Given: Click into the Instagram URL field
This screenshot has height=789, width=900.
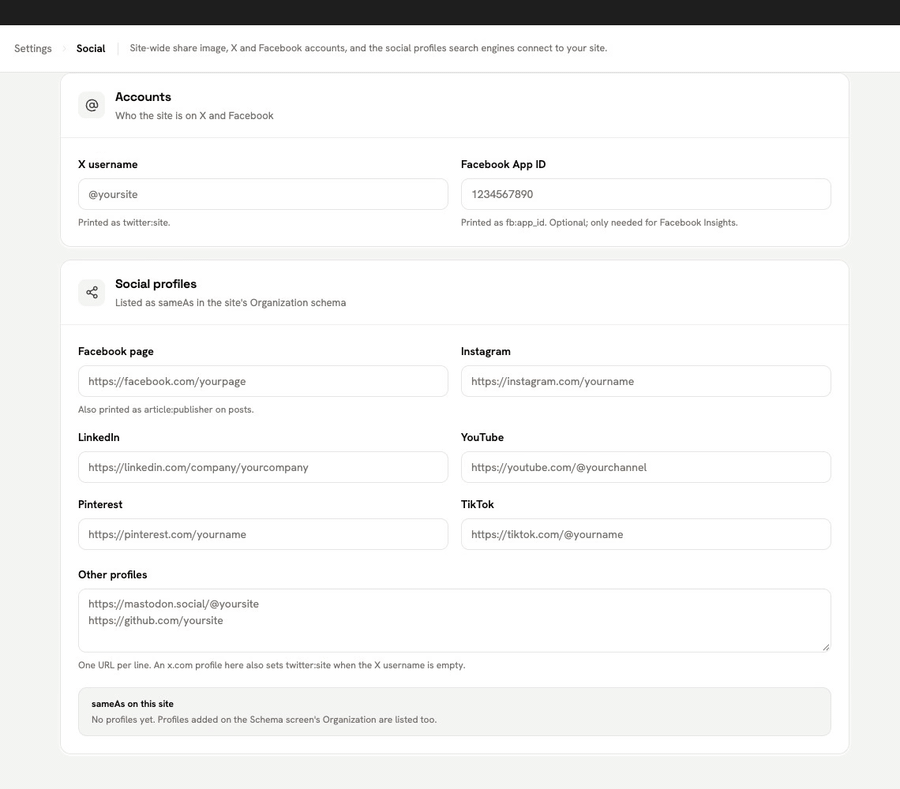Looking at the screenshot, I should click(x=646, y=381).
